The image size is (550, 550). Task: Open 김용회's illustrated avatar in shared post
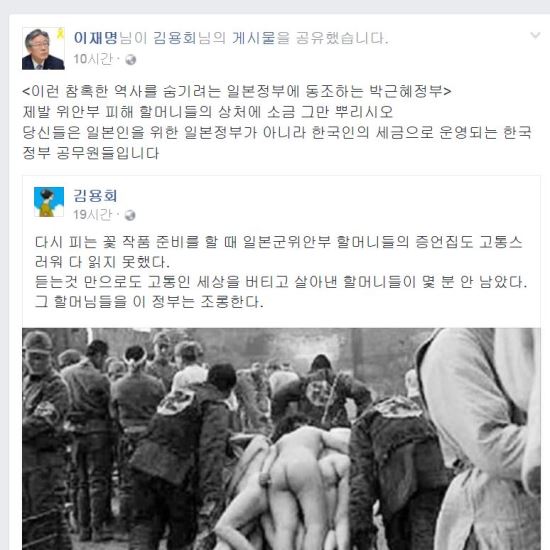point(49,202)
